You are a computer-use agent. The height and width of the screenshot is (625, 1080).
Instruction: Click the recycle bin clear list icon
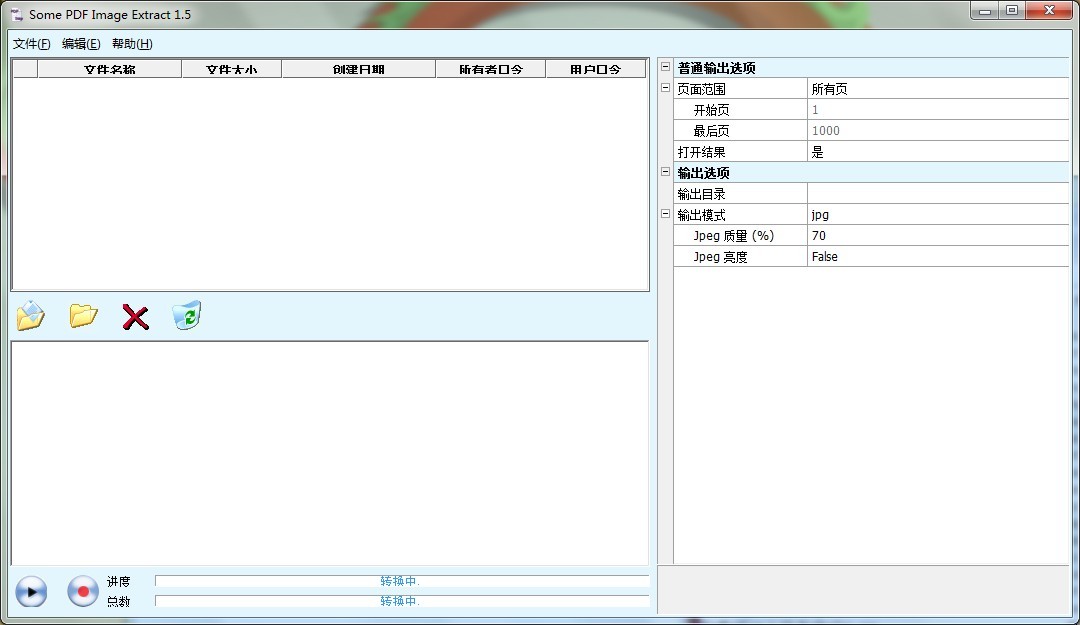coord(186,316)
